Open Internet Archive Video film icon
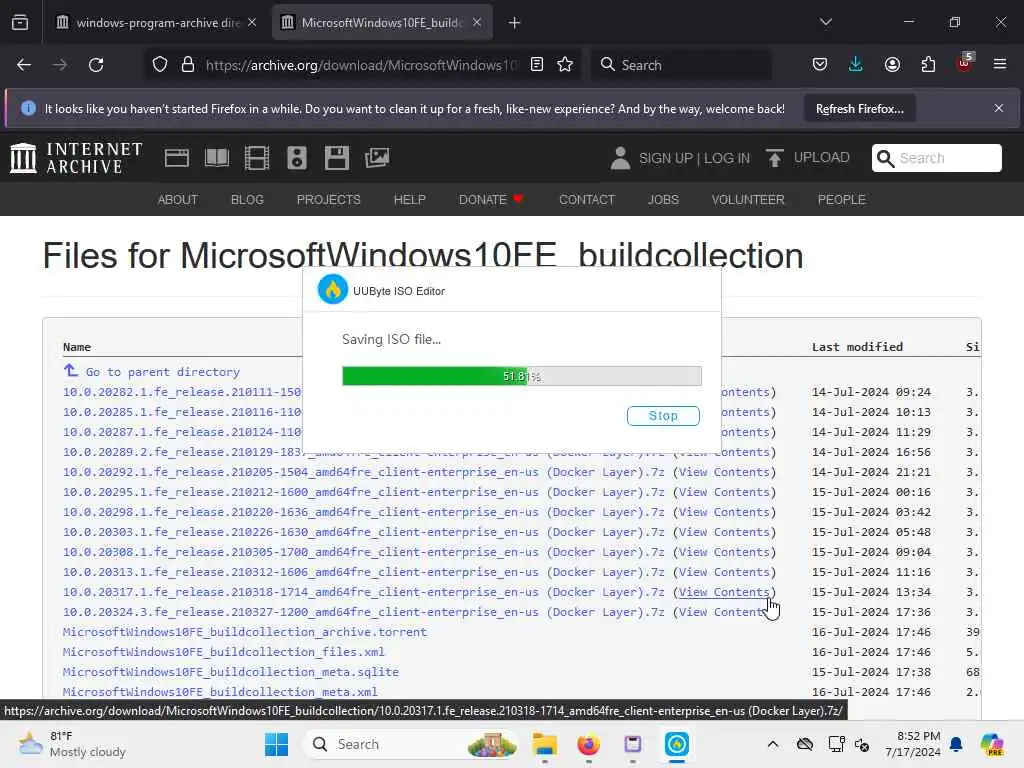The height and width of the screenshot is (768, 1024). coord(257,158)
